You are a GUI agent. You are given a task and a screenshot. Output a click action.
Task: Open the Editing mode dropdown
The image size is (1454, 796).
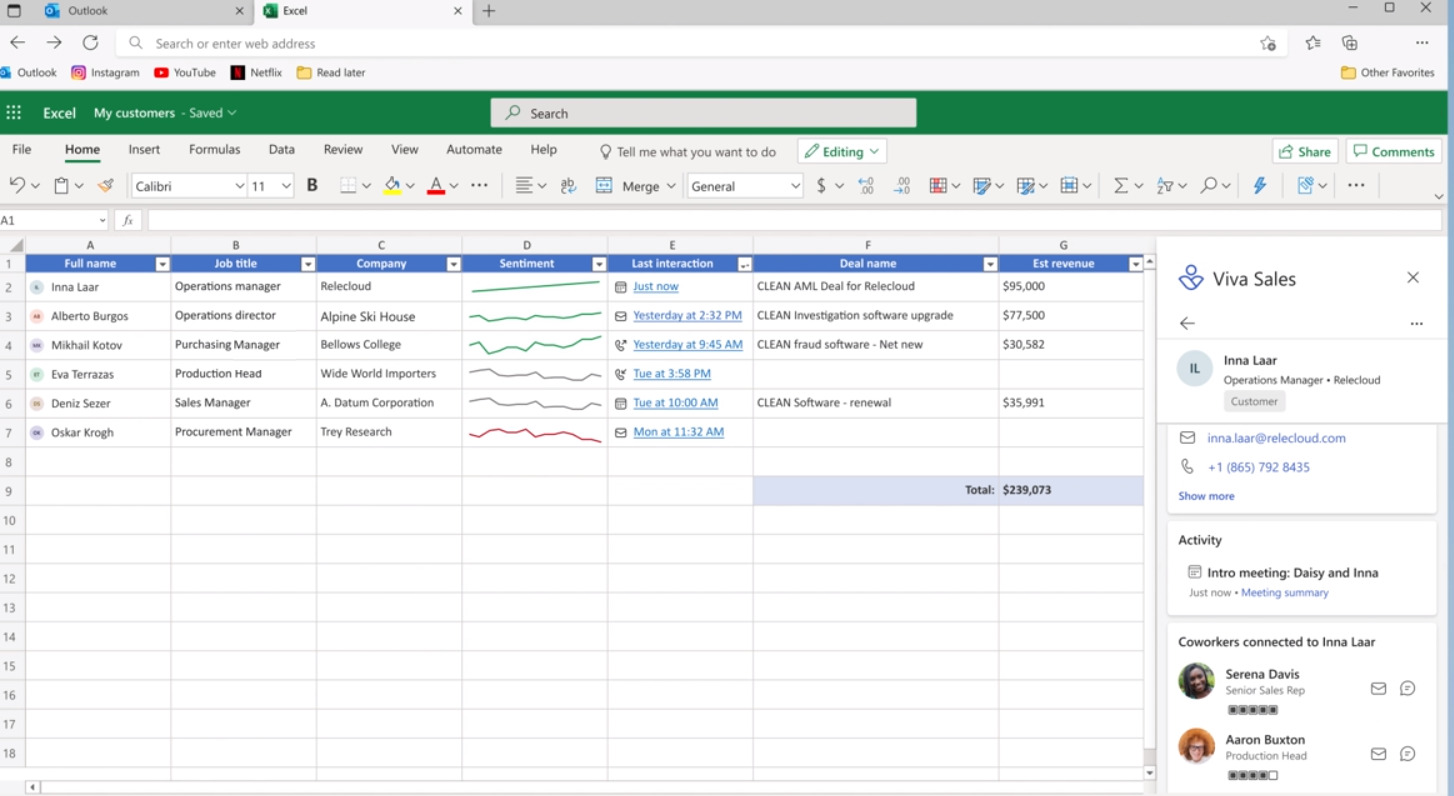tap(842, 152)
